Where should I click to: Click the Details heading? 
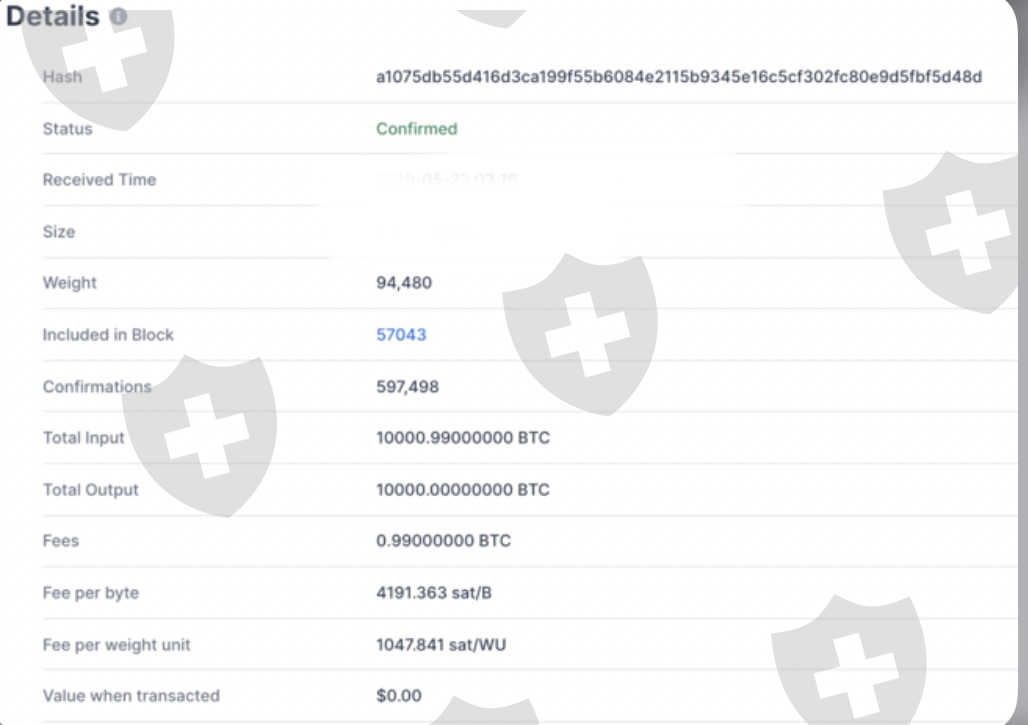53,17
